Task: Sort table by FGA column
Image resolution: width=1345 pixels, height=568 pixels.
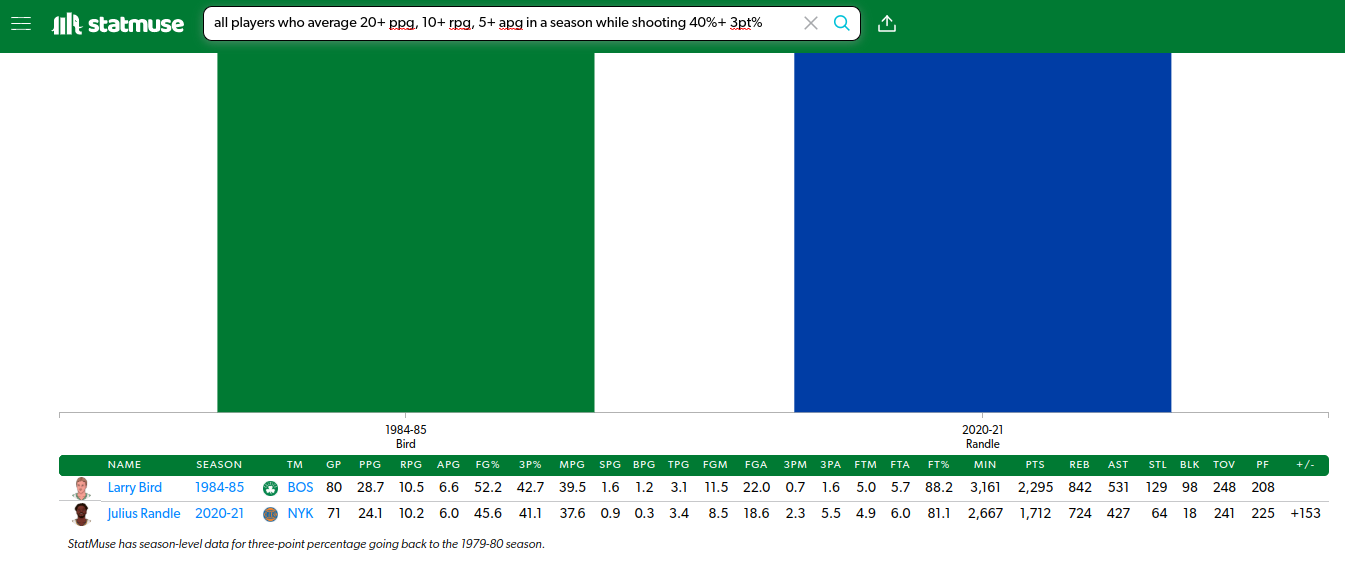Action: tap(756, 465)
